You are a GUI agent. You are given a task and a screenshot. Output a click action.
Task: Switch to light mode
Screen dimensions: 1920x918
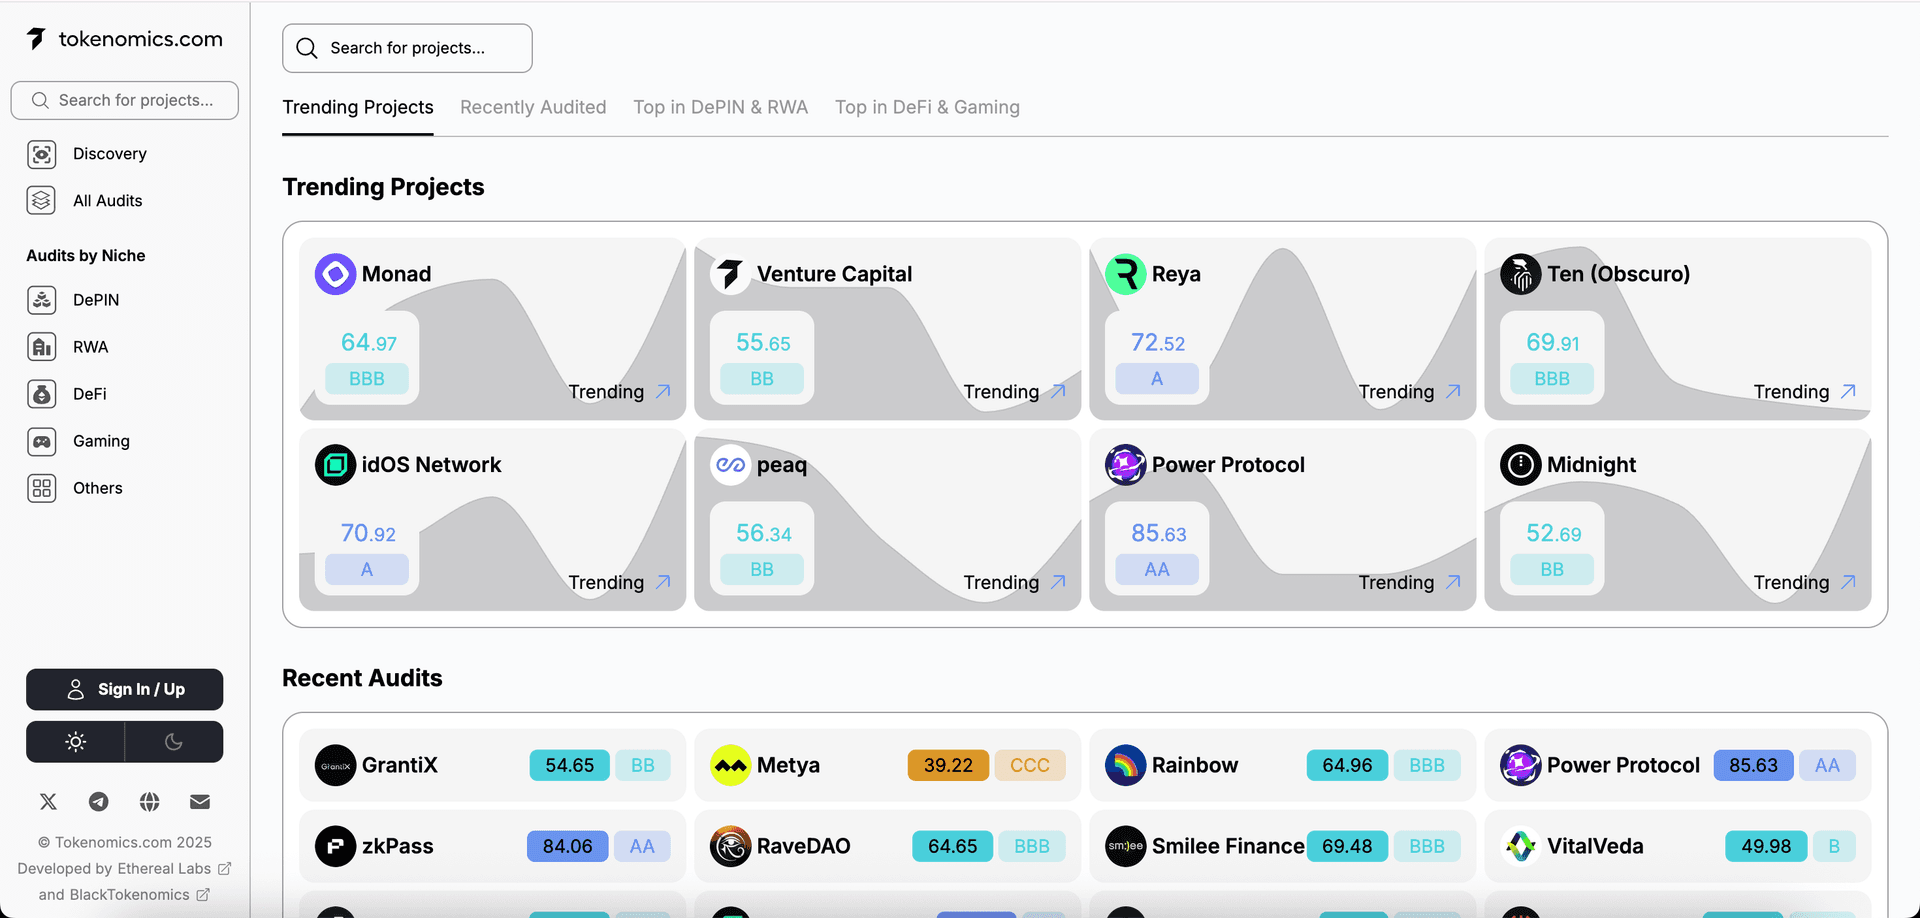[x=75, y=741]
